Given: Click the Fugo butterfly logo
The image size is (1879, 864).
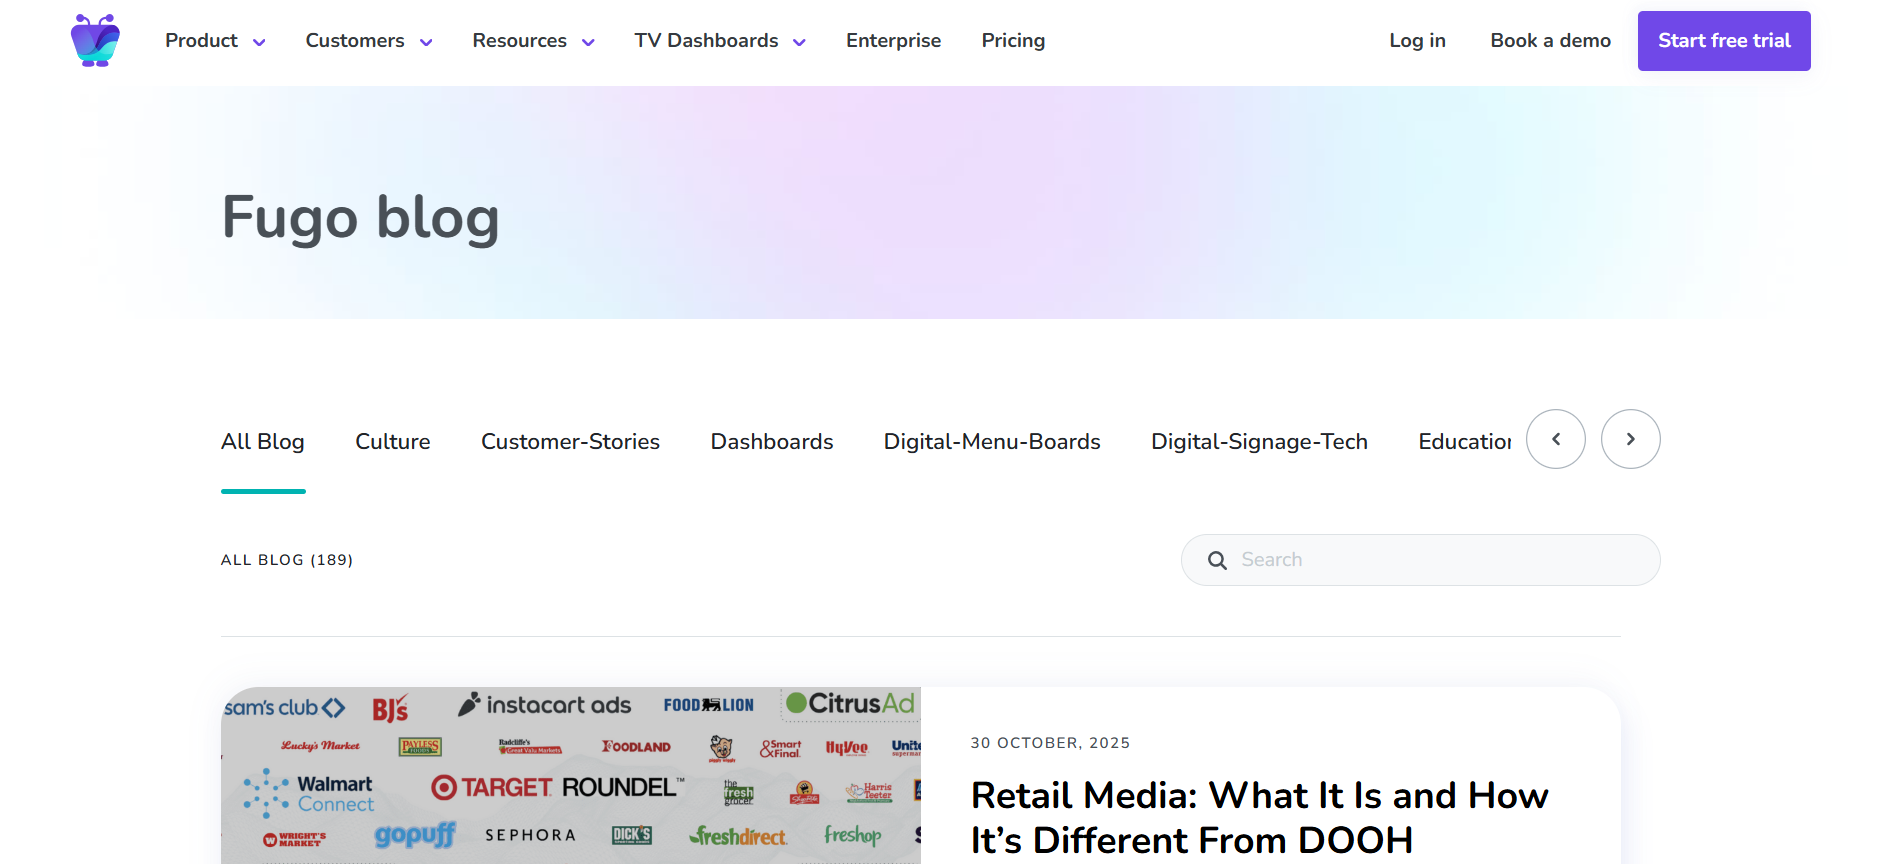Looking at the screenshot, I should coord(95,41).
